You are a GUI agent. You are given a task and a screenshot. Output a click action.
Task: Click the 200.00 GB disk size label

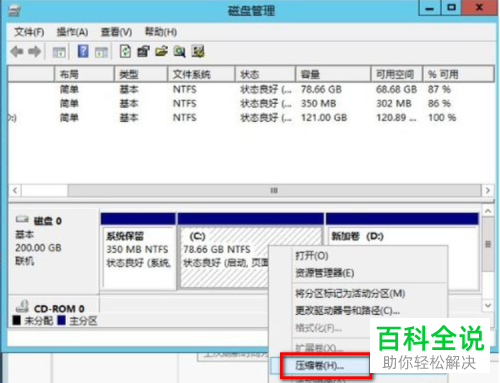(x=38, y=248)
